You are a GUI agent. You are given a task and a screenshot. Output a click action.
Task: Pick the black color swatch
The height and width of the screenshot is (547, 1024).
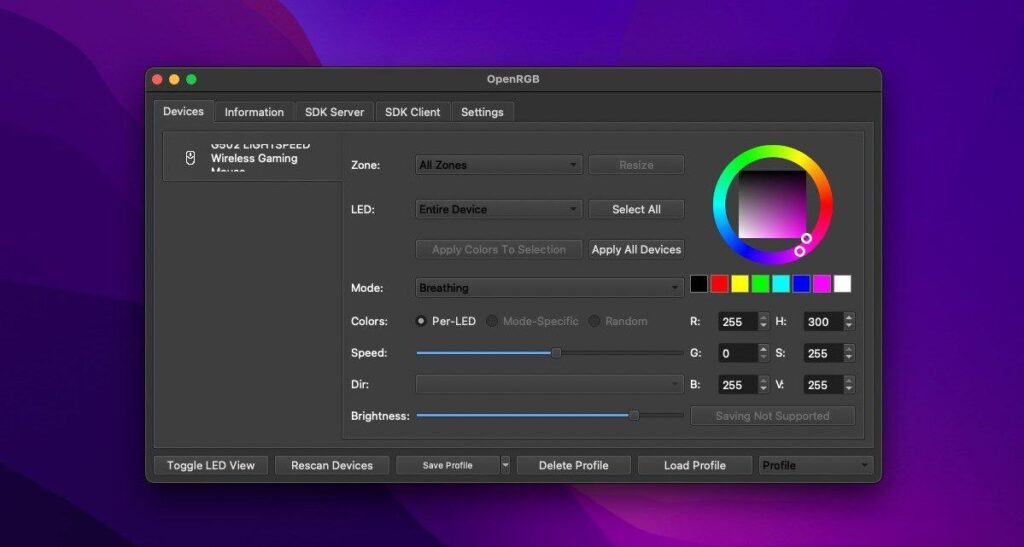click(699, 284)
